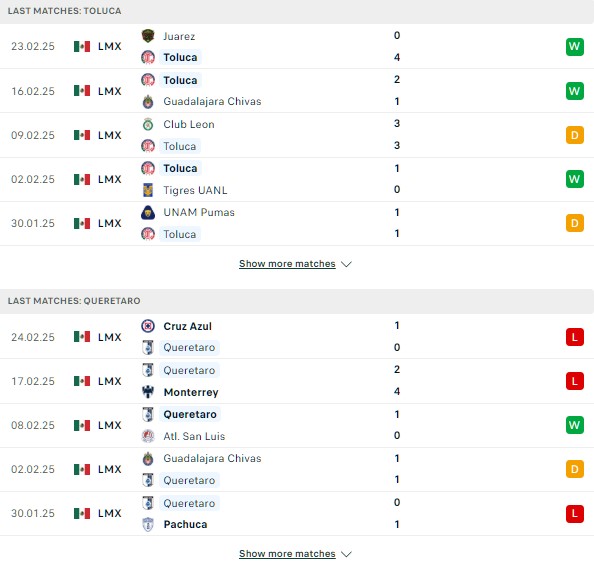Viewport: 594px width, 571px height.
Task: Click the LMX league label on 08.02.25 row
Action: point(110,426)
